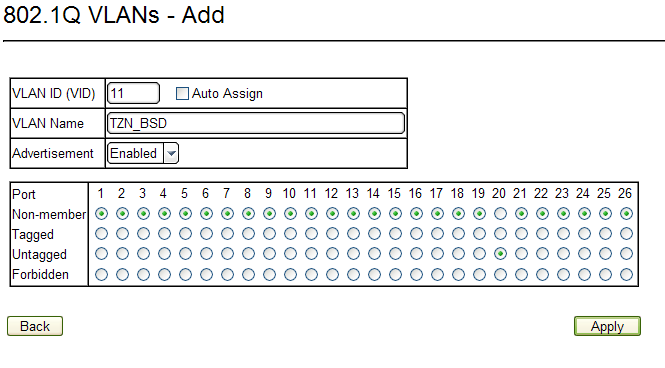Image resolution: width=665 pixels, height=368 pixels.
Task: Mark port 26 as Forbidden
Action: pos(626,274)
